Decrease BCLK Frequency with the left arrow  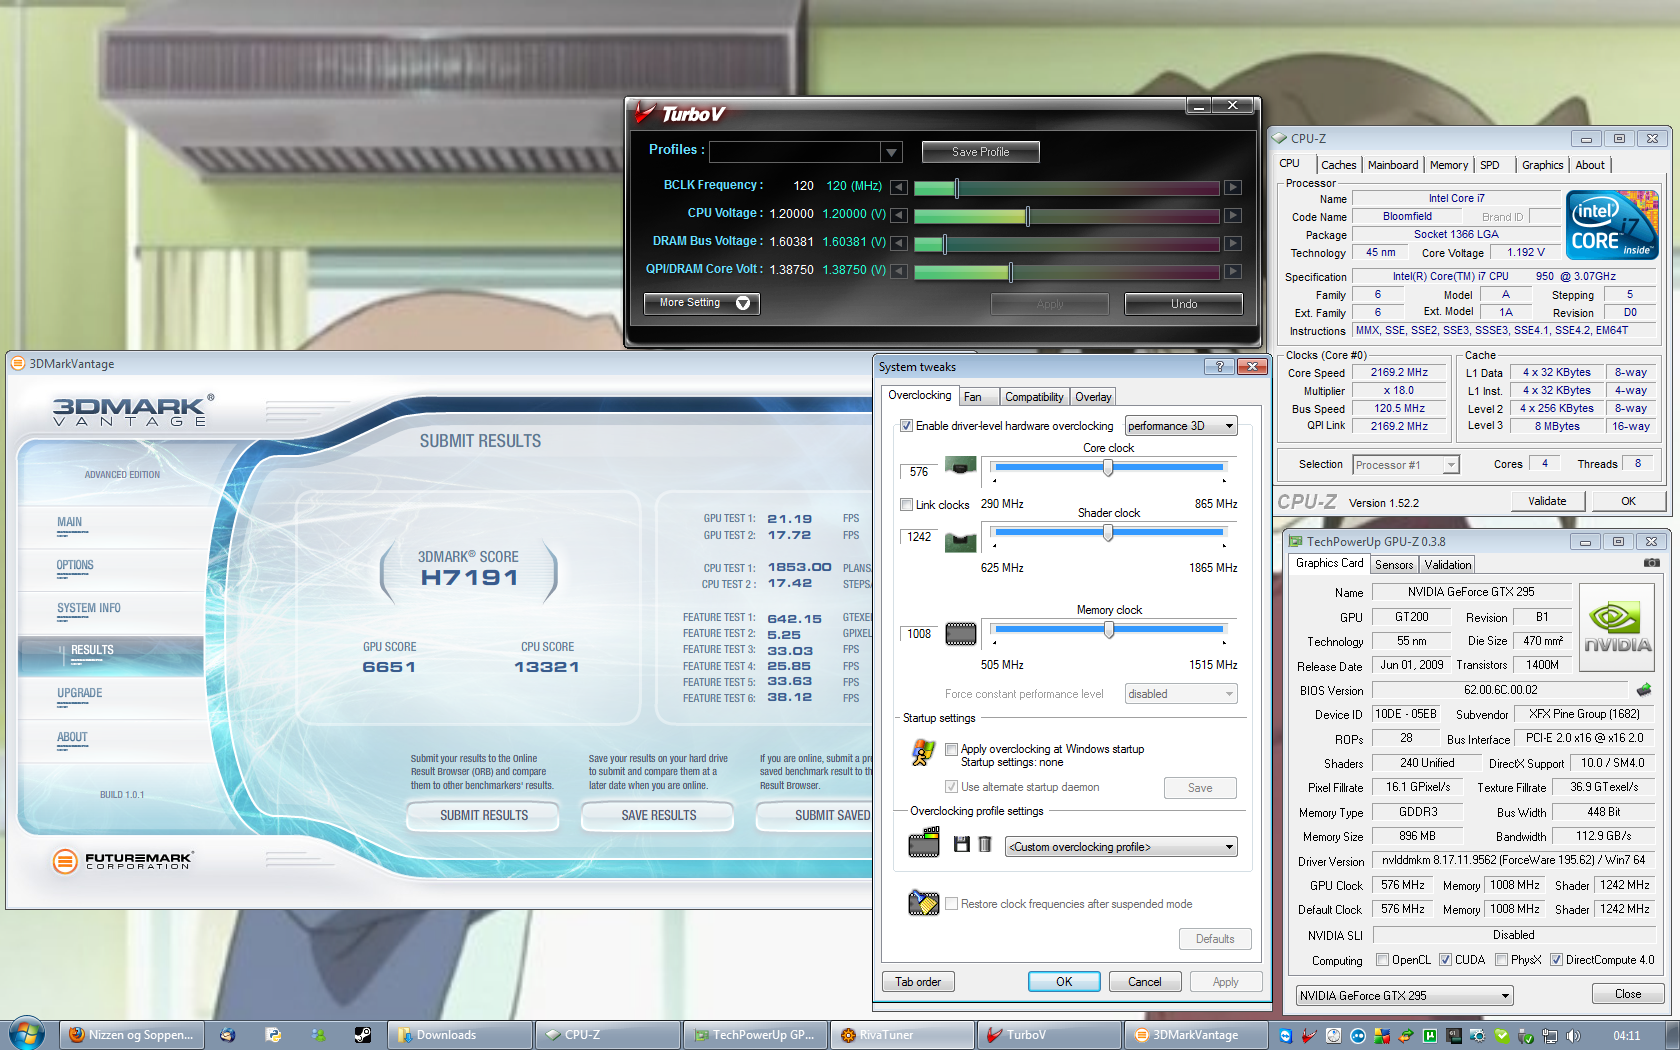[899, 187]
